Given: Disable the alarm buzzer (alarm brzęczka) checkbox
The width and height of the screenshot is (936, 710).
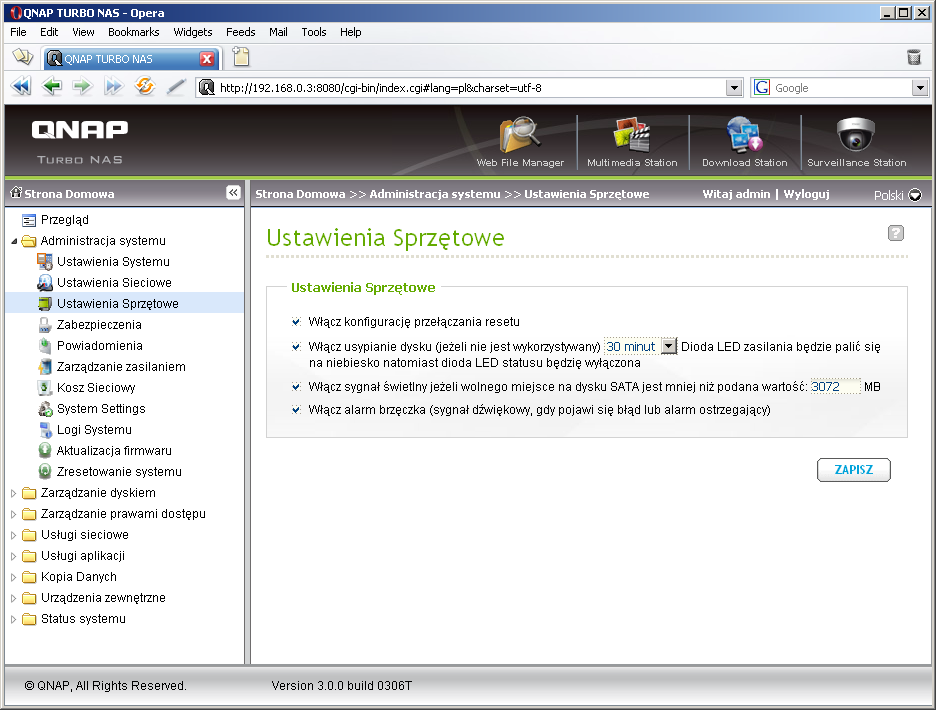Looking at the screenshot, I should (x=296, y=410).
